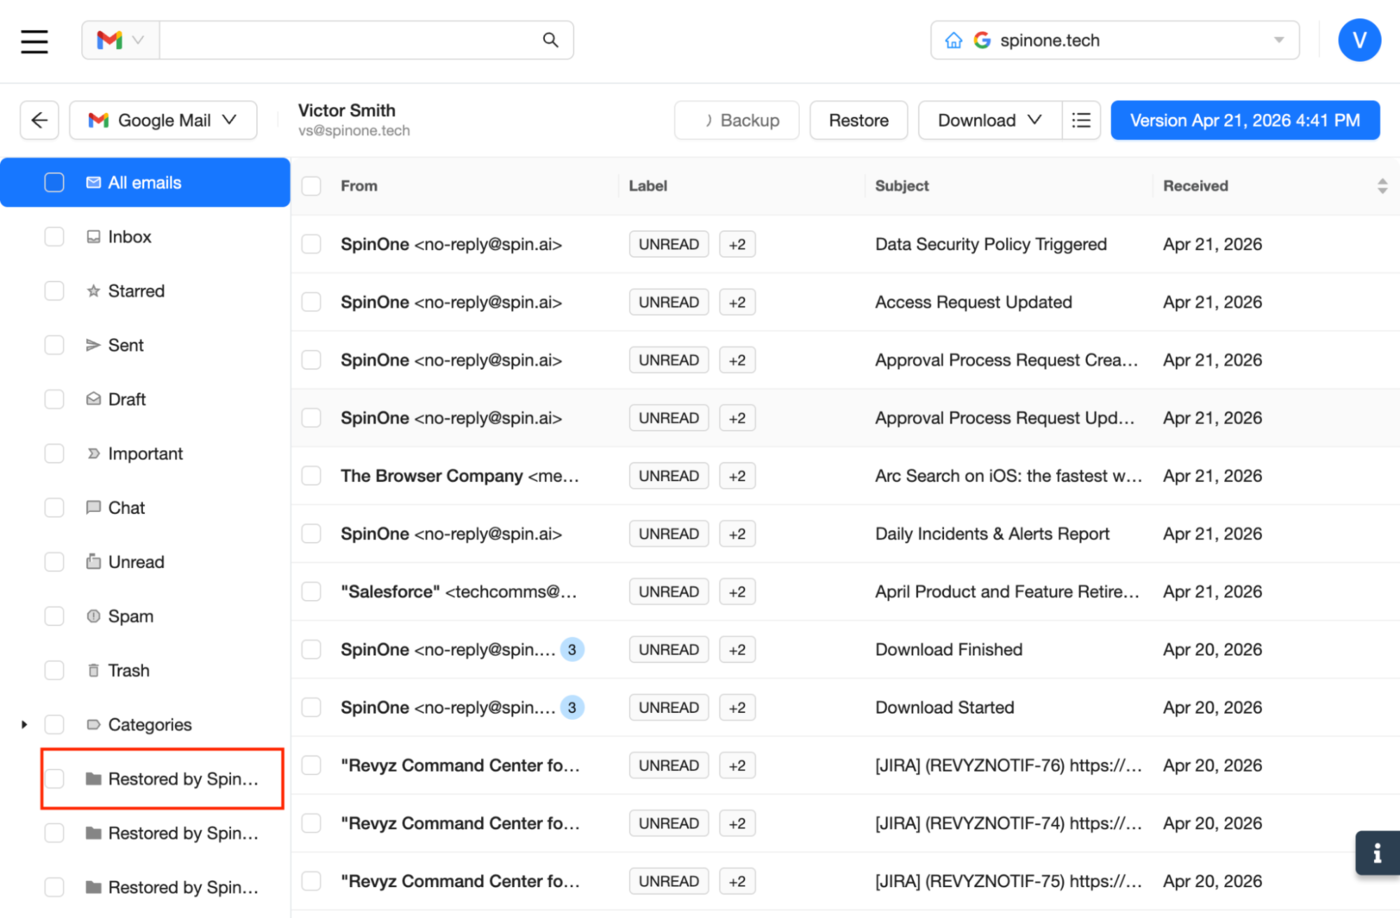Click the list view options icon
The height and width of the screenshot is (918, 1400).
click(x=1081, y=120)
